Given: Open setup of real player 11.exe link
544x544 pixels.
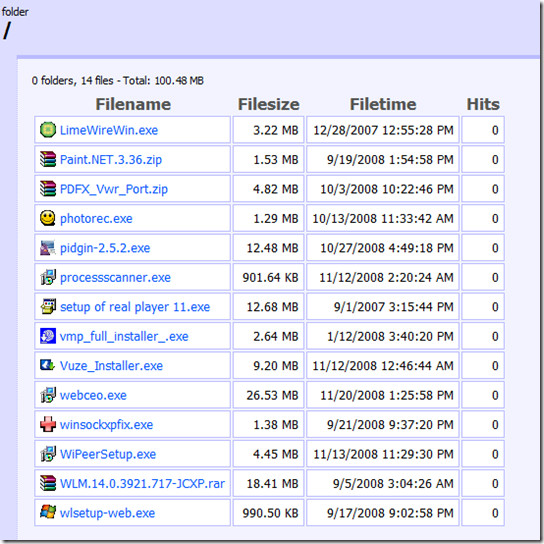Looking at the screenshot, I should (135, 307).
